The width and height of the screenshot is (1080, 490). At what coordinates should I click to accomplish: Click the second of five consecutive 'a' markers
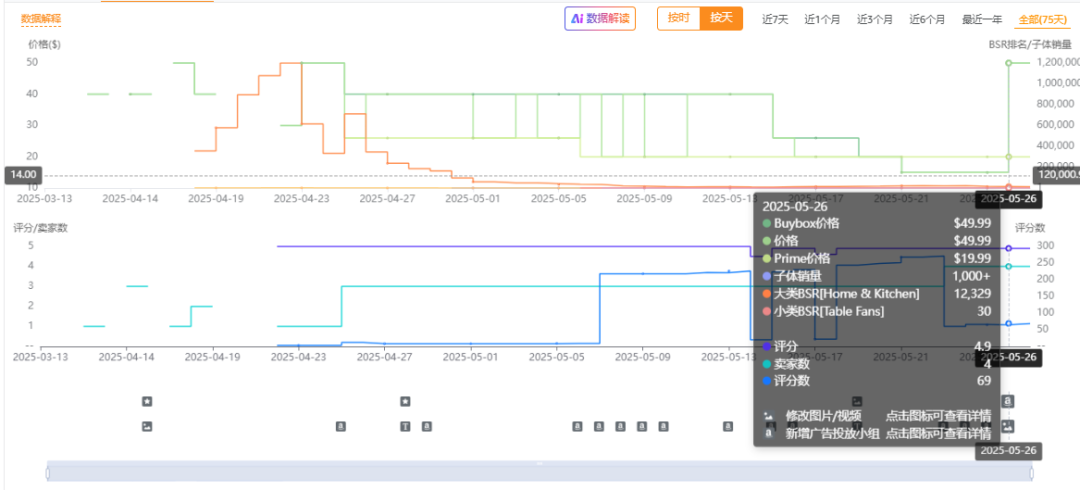click(599, 427)
